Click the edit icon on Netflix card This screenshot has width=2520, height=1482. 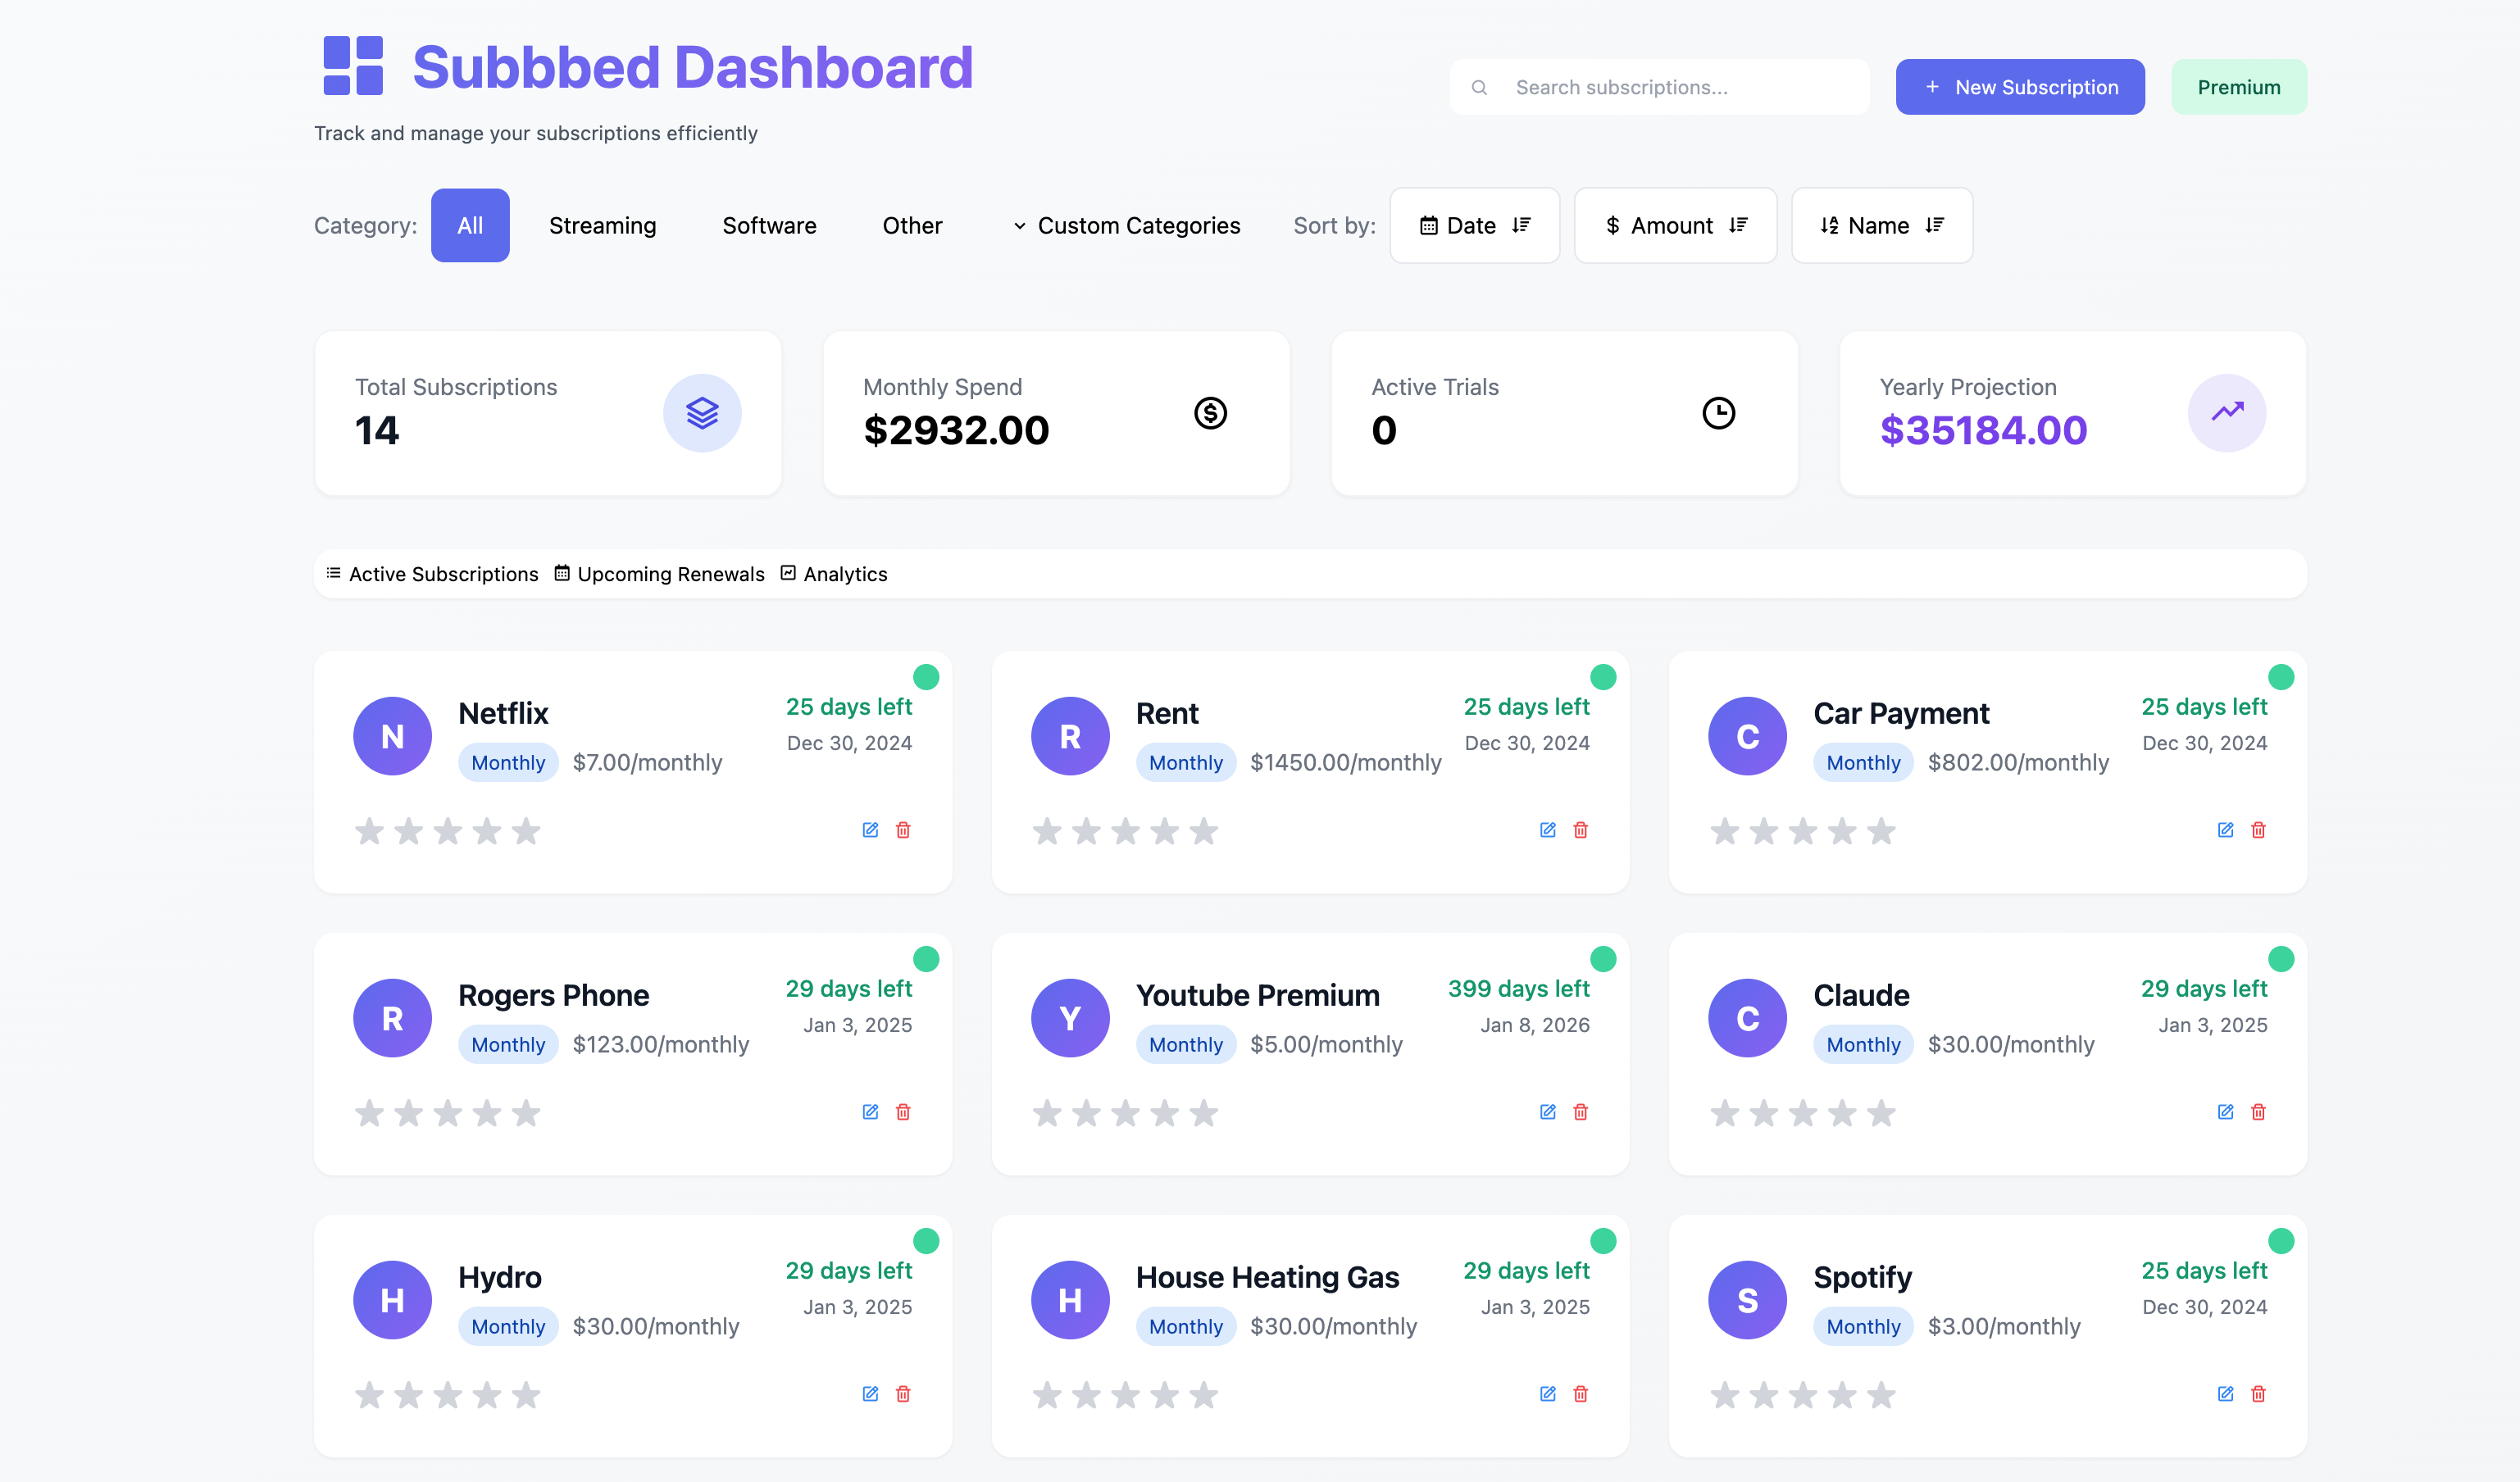(x=870, y=830)
